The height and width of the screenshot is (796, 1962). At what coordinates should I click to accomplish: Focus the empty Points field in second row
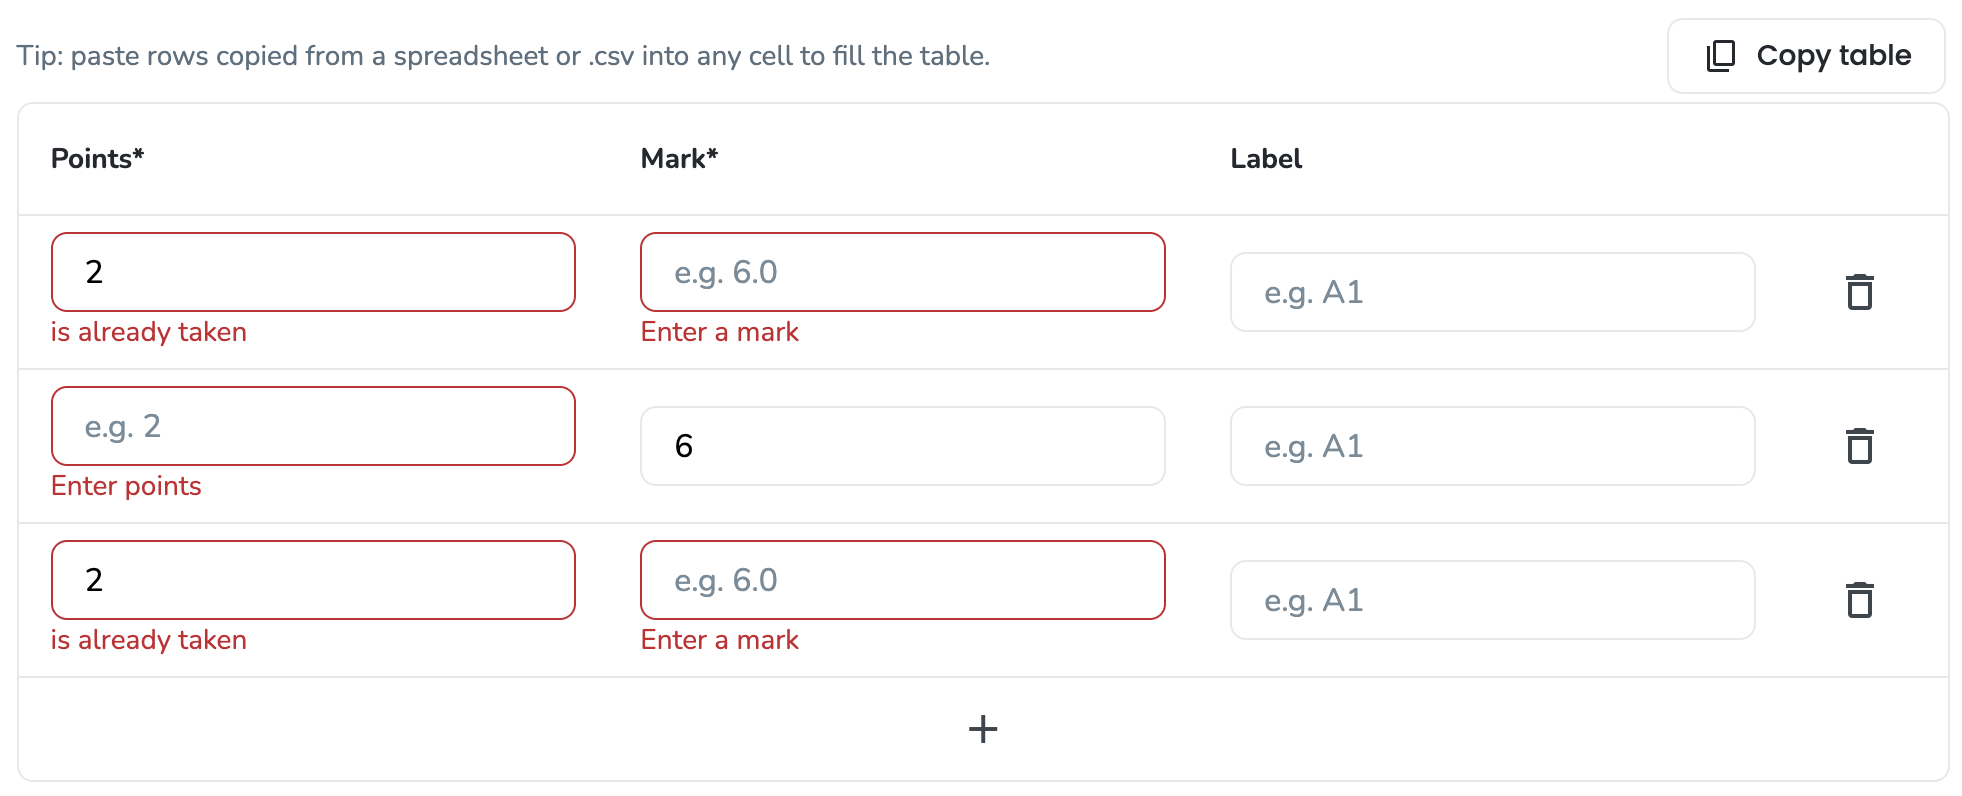pos(313,426)
